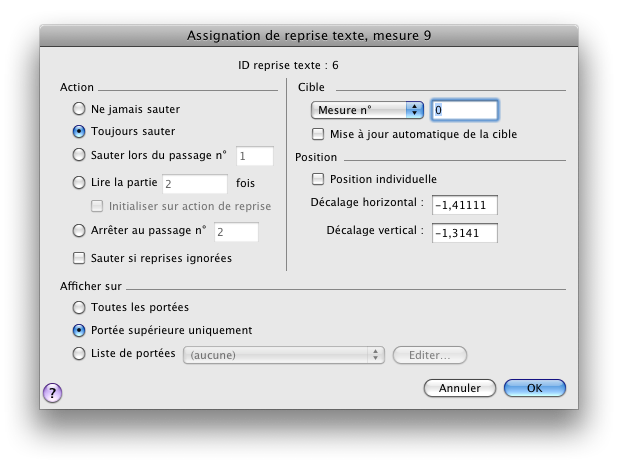618x464 pixels.
Task: Open the 'Mesure n°' dropdown
Action: click(367, 109)
